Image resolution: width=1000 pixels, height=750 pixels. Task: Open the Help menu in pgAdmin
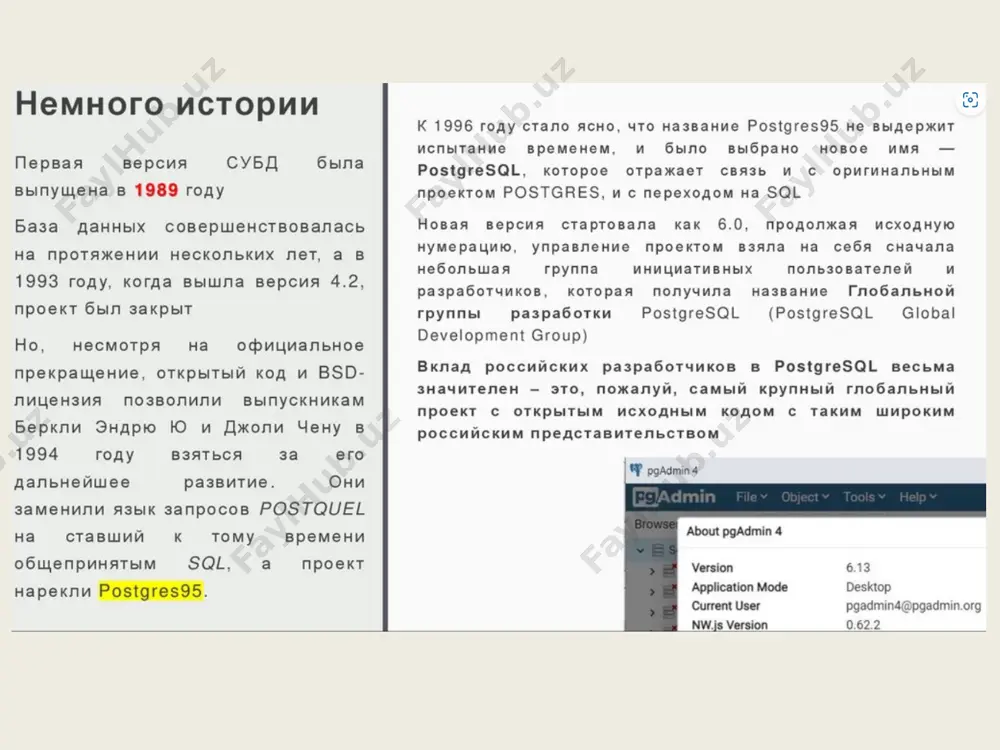coord(918,497)
